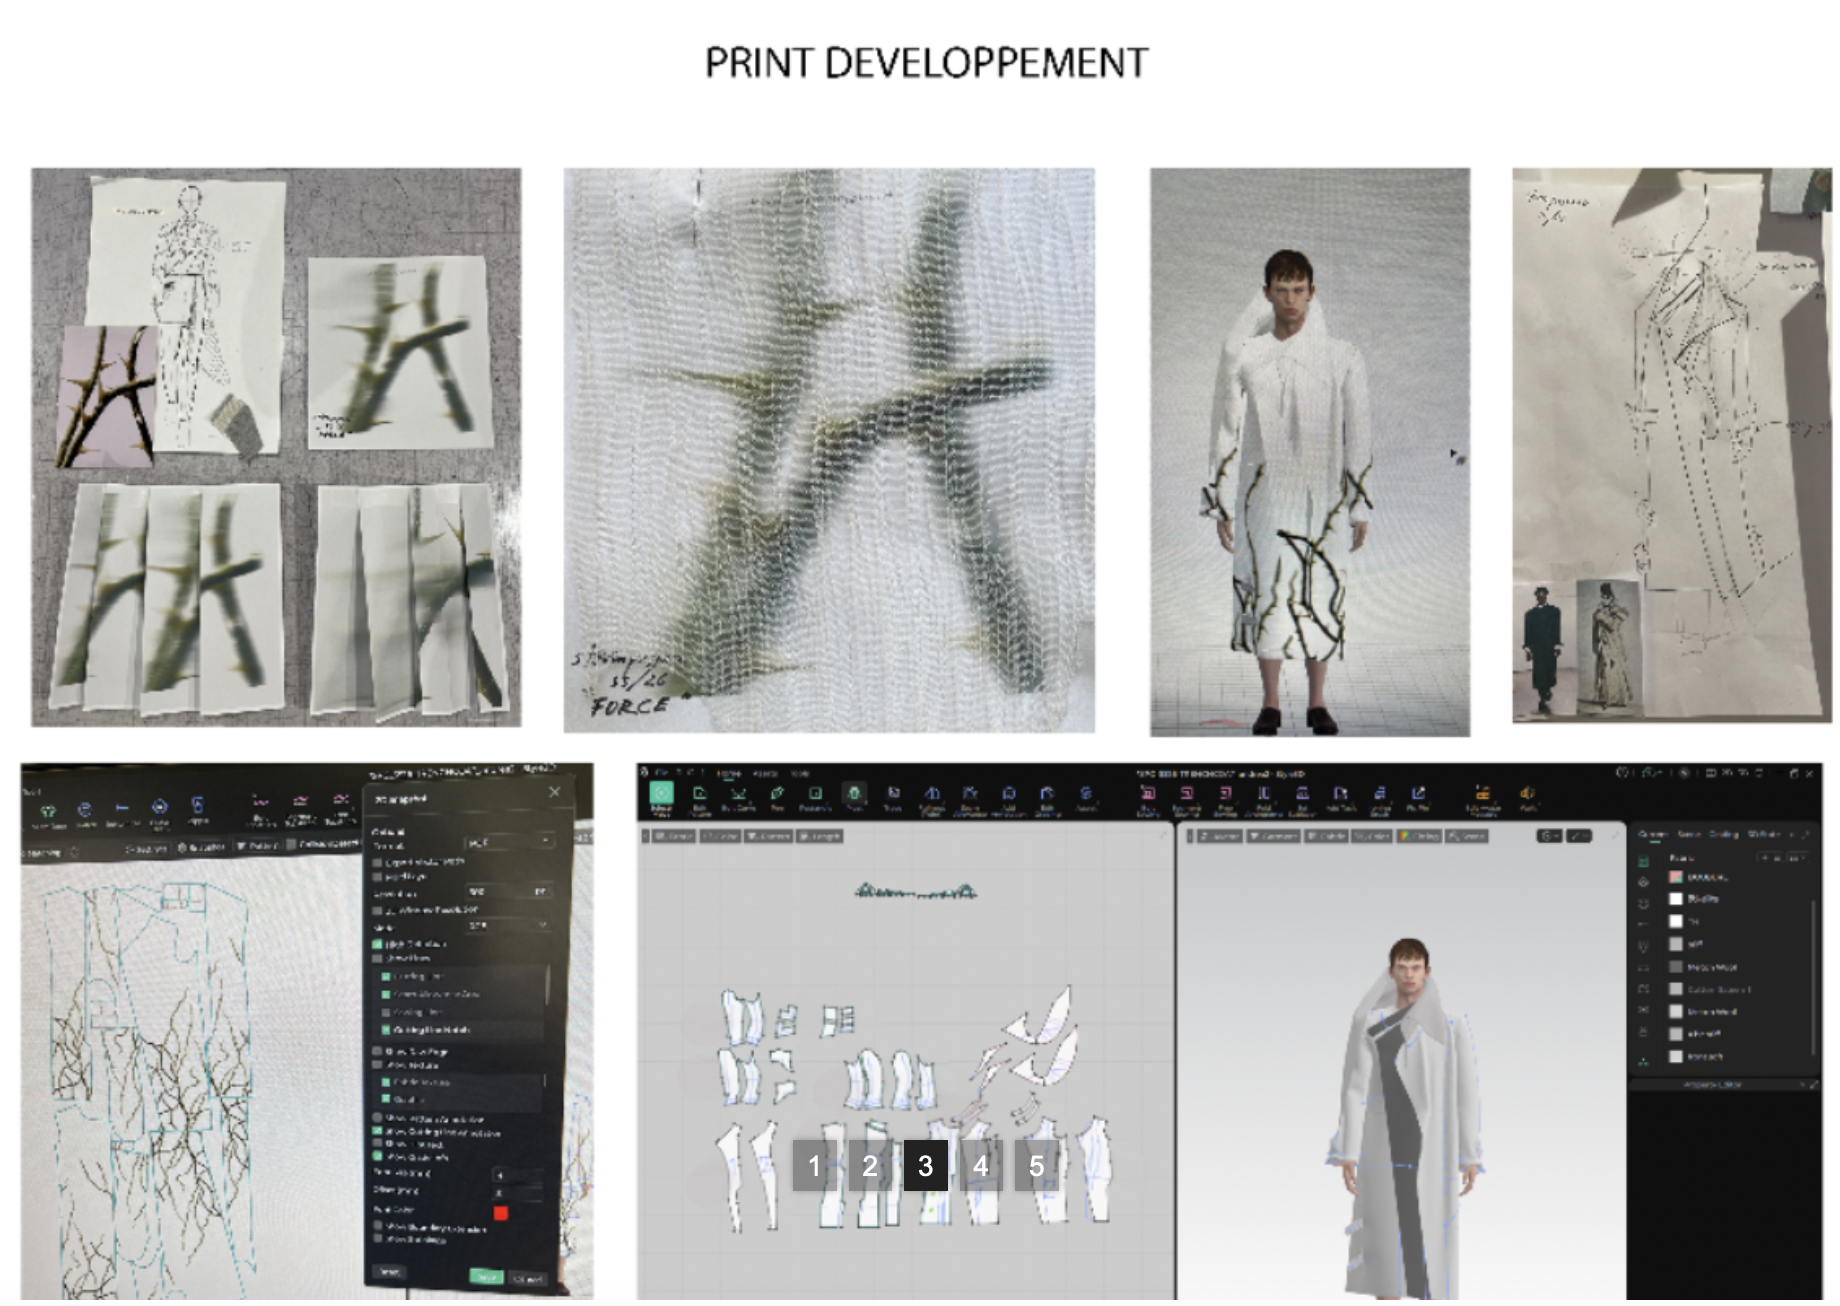Click the green confirm button in dialog
Image resolution: width=1840 pixels, height=1306 pixels.
tap(486, 1276)
